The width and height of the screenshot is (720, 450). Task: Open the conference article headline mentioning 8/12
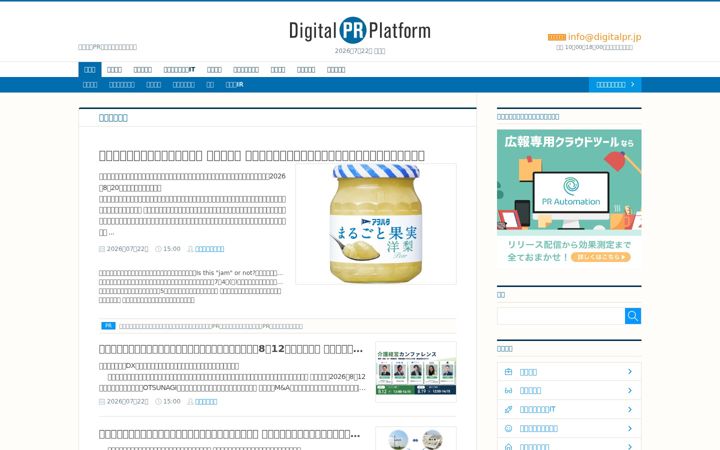click(x=231, y=349)
